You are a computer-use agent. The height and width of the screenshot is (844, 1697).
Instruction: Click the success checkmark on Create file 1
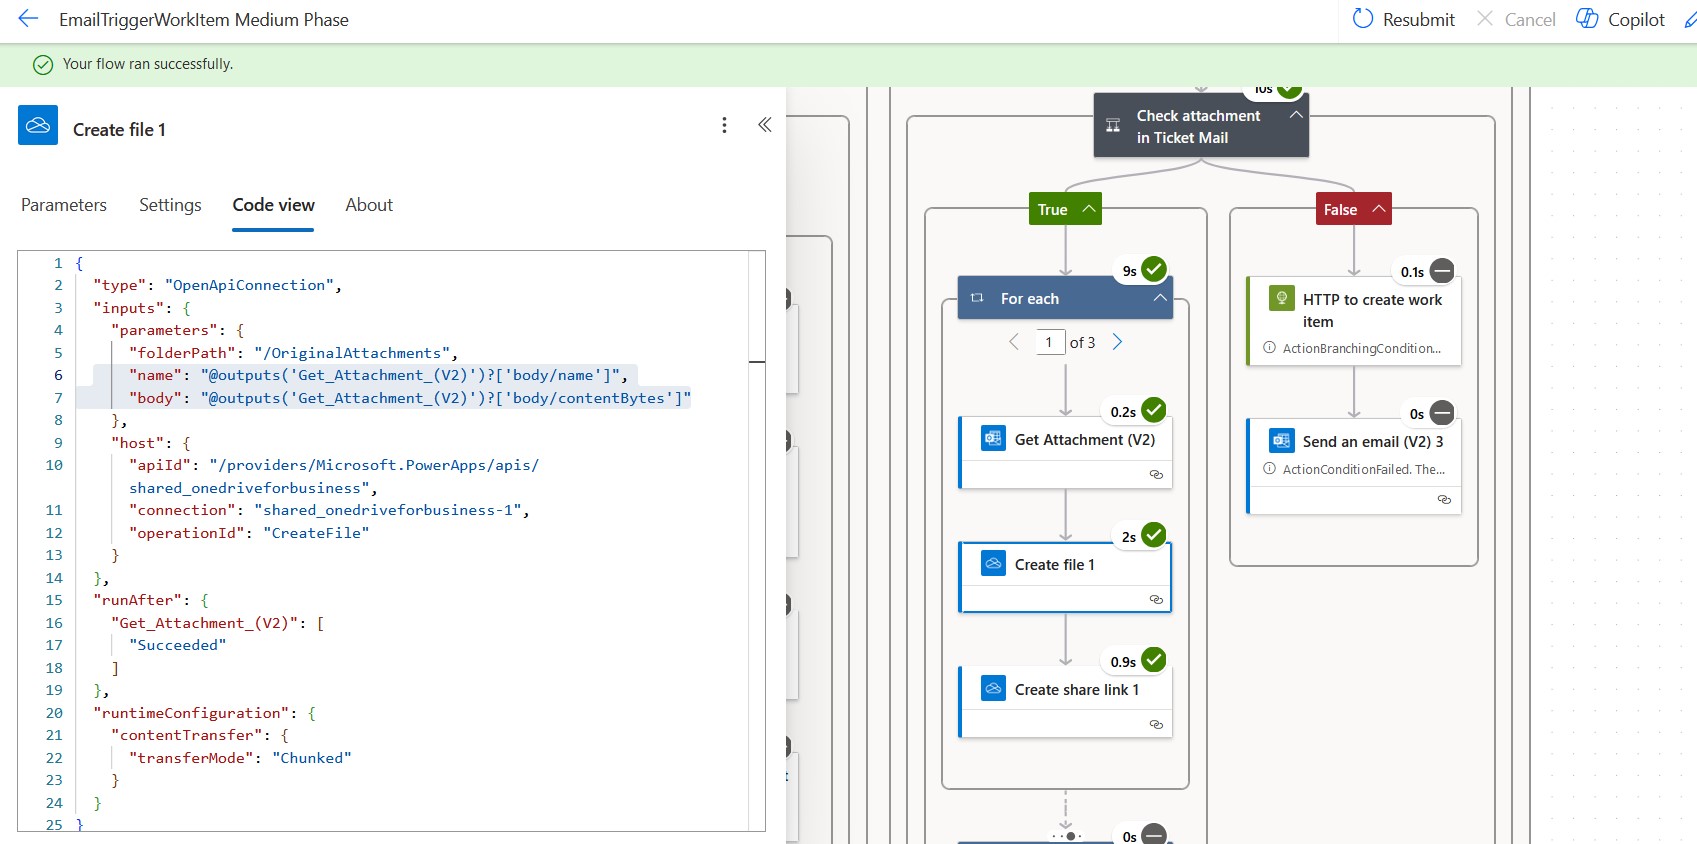pyautogui.click(x=1154, y=535)
